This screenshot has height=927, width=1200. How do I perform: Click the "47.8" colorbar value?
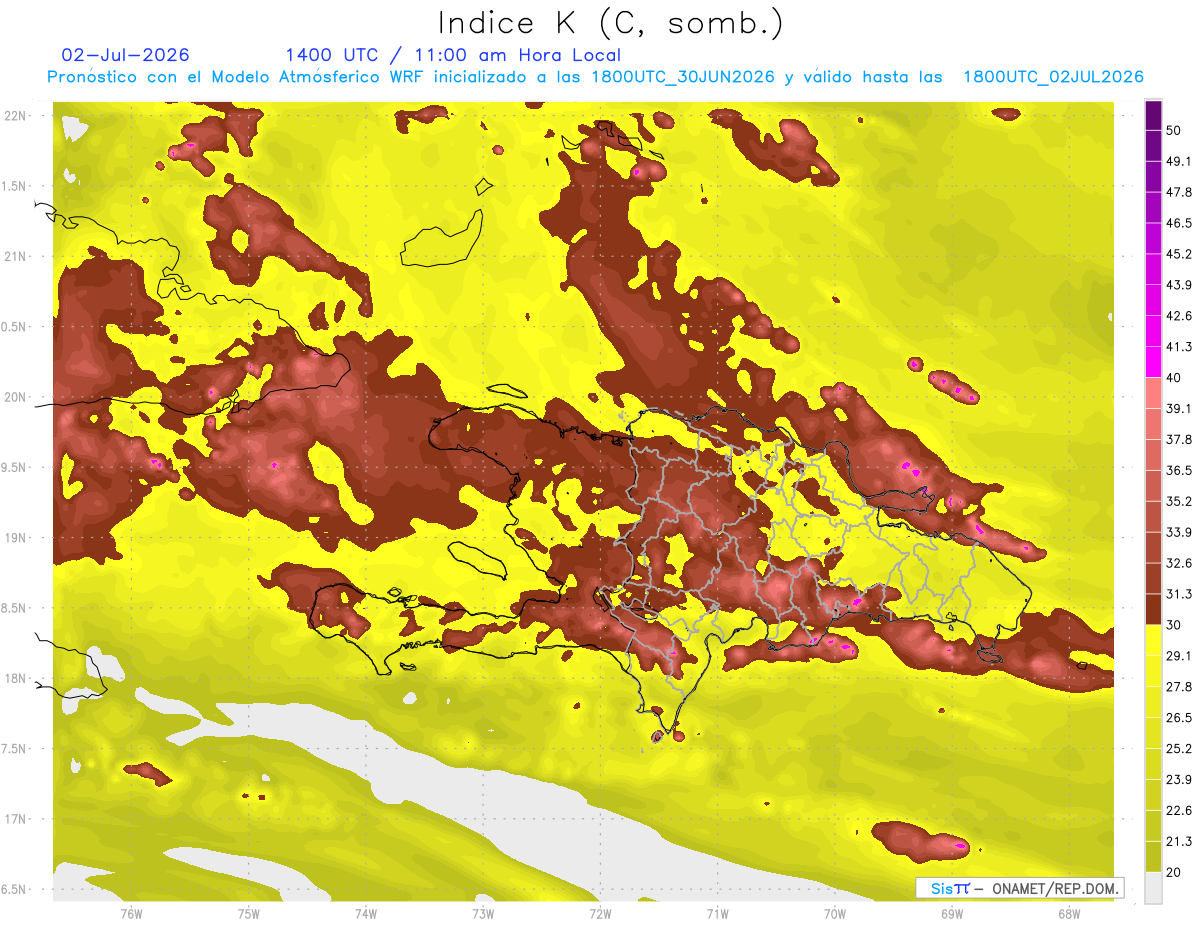[1178, 192]
